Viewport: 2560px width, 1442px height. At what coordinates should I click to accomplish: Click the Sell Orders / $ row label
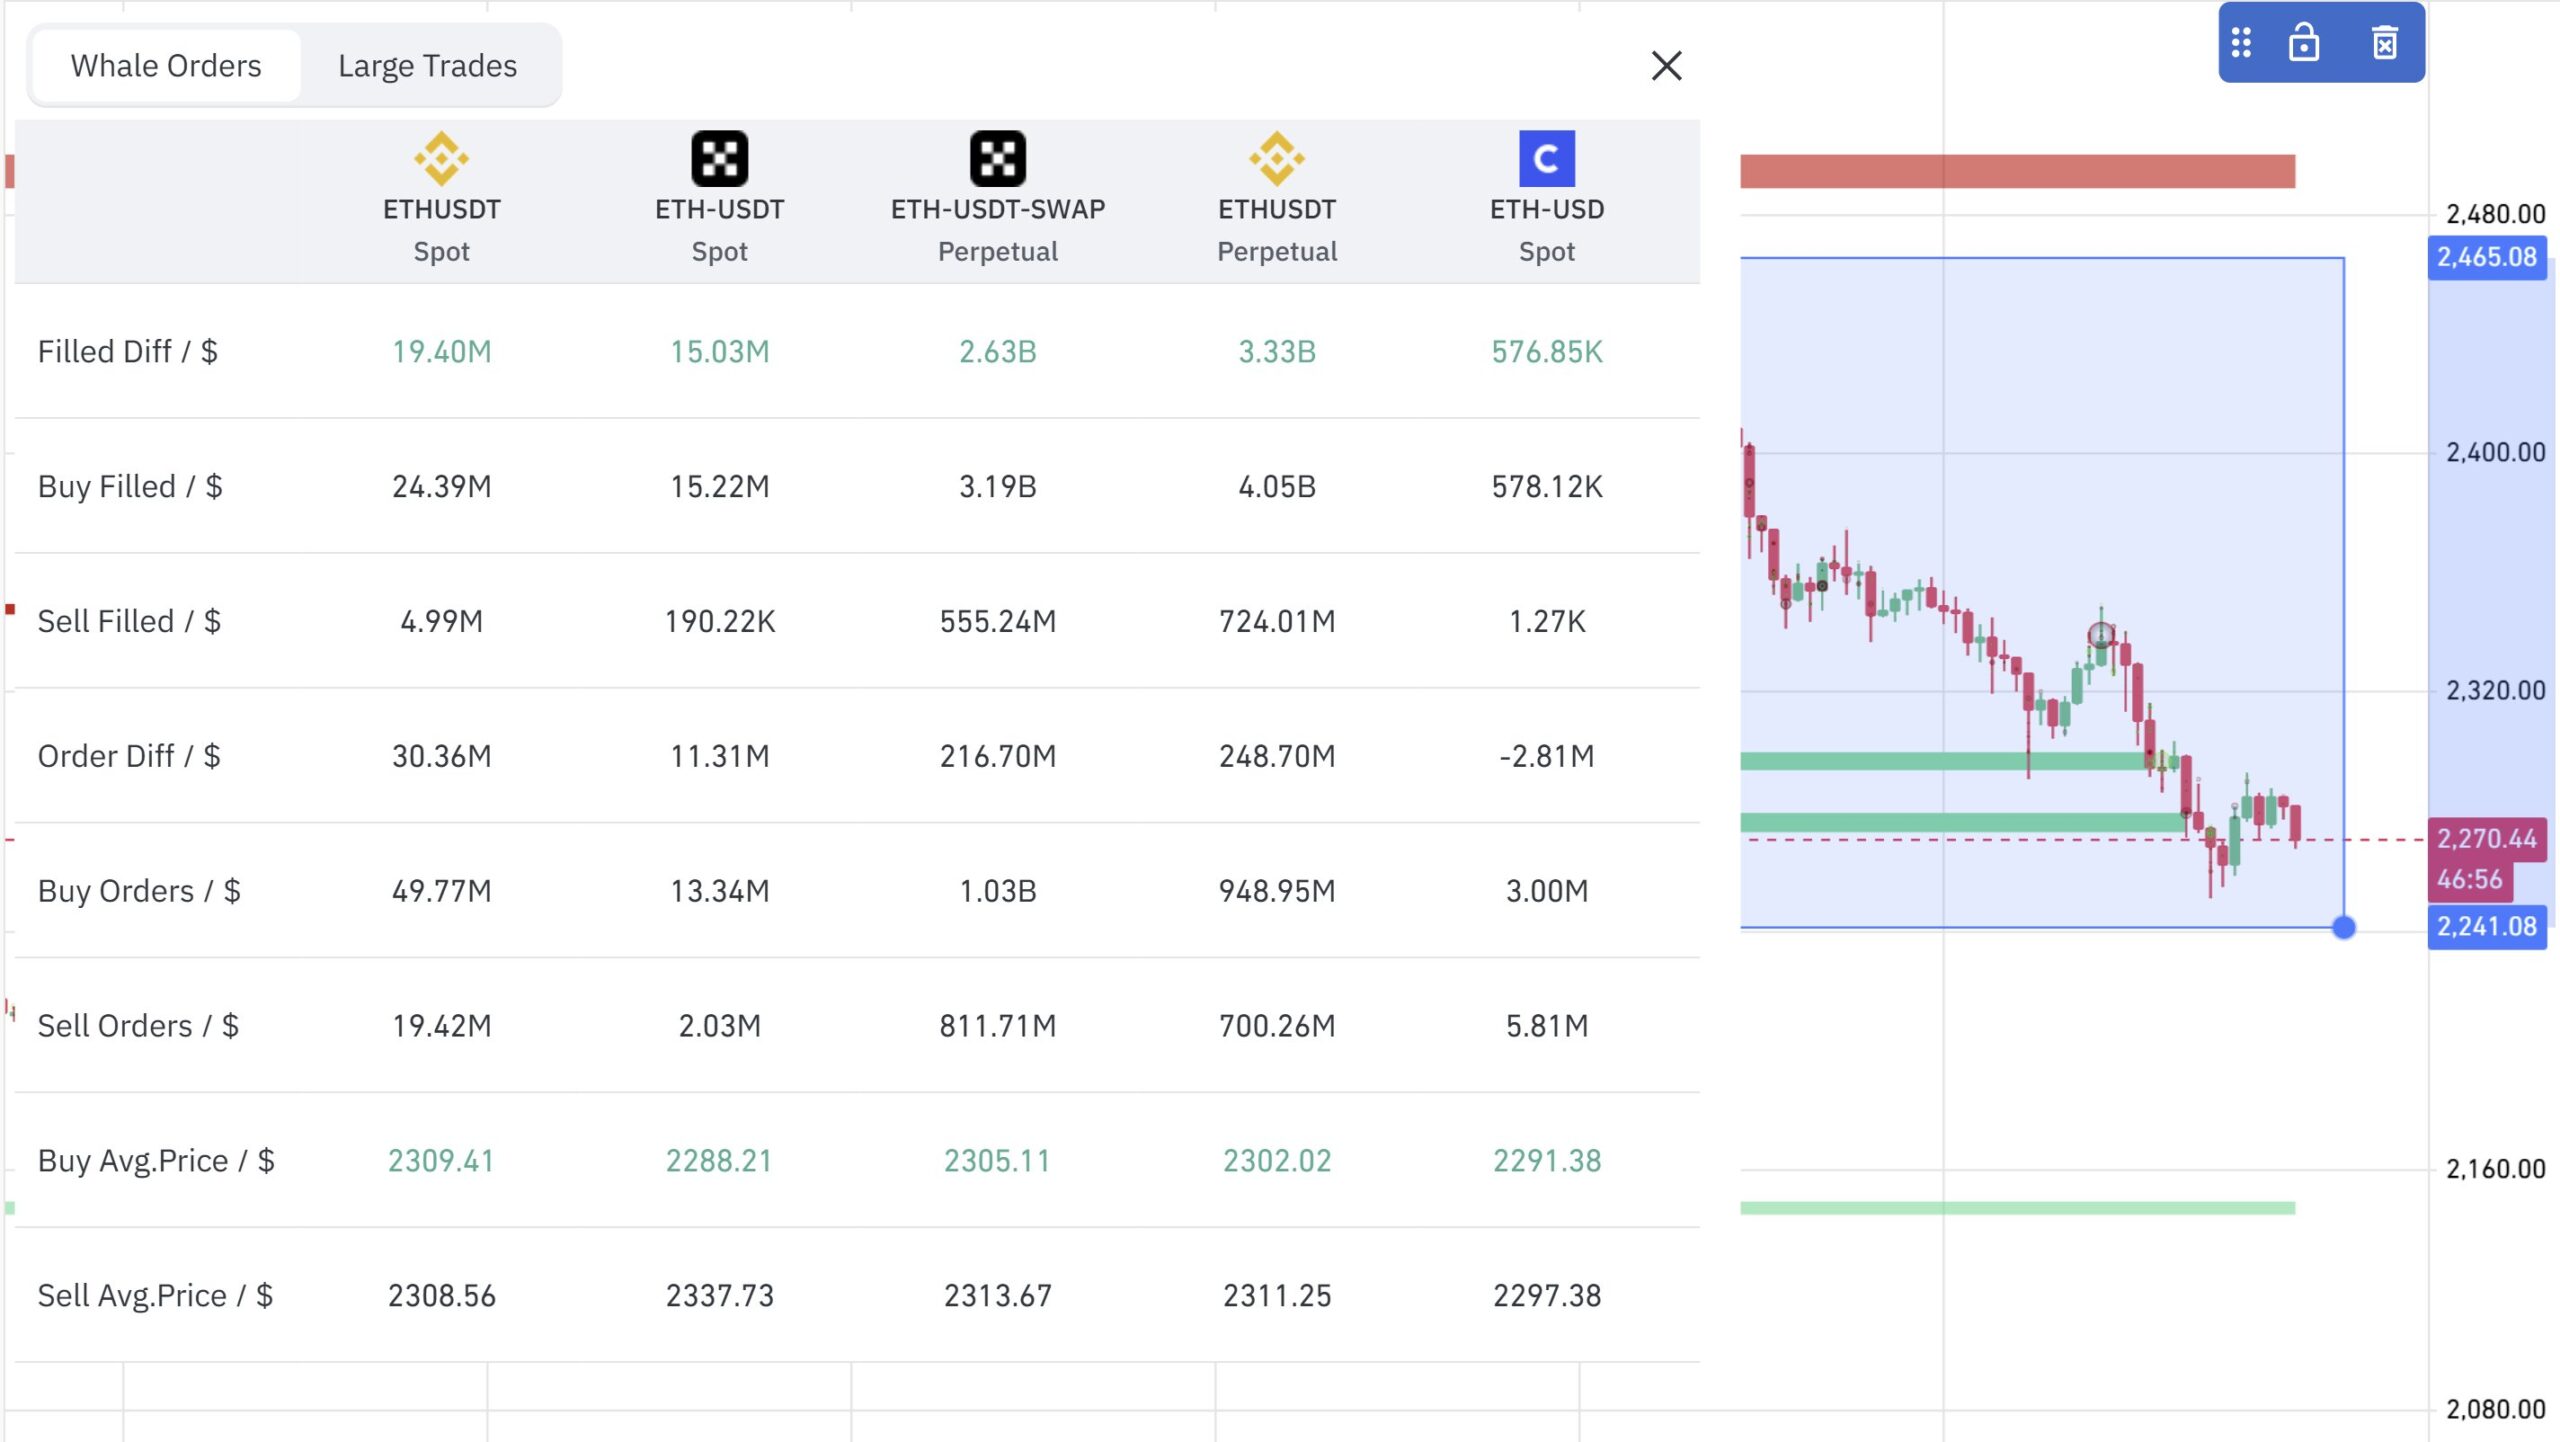pos(138,1026)
